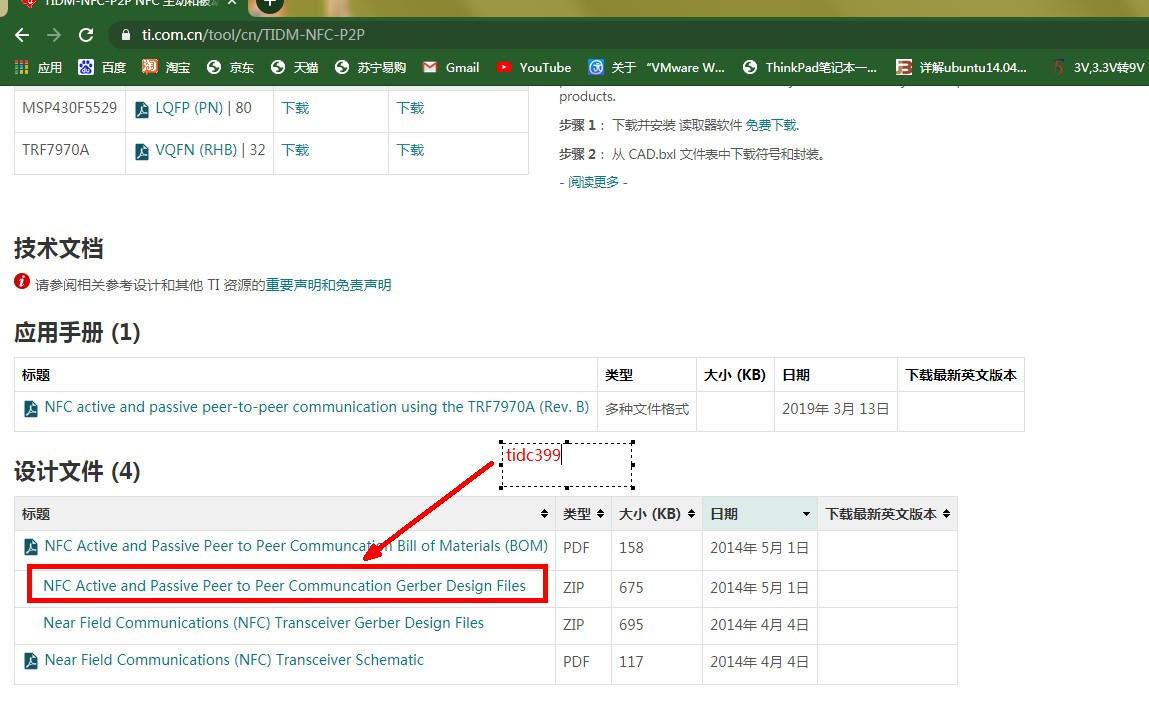Sort design files by 日期 column
This screenshot has height=706, width=1149.
(x=760, y=514)
